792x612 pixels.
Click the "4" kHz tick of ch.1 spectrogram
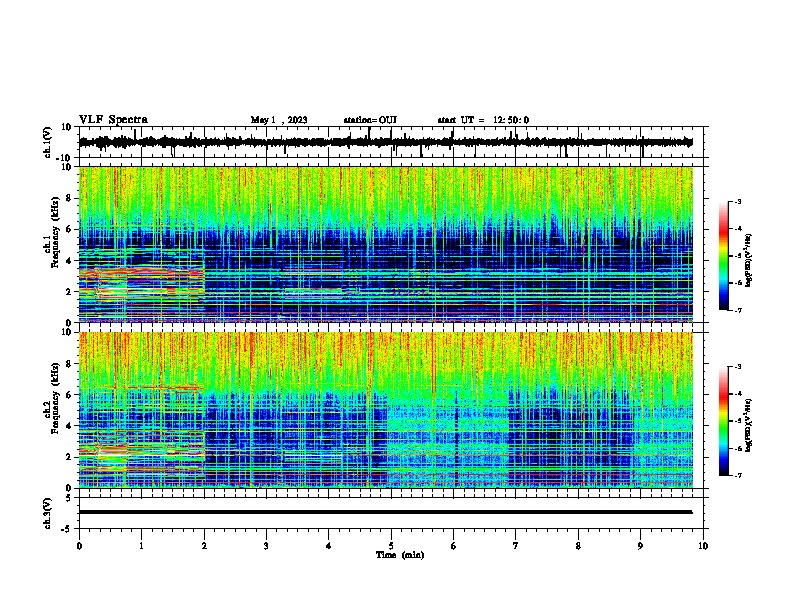pos(69,261)
